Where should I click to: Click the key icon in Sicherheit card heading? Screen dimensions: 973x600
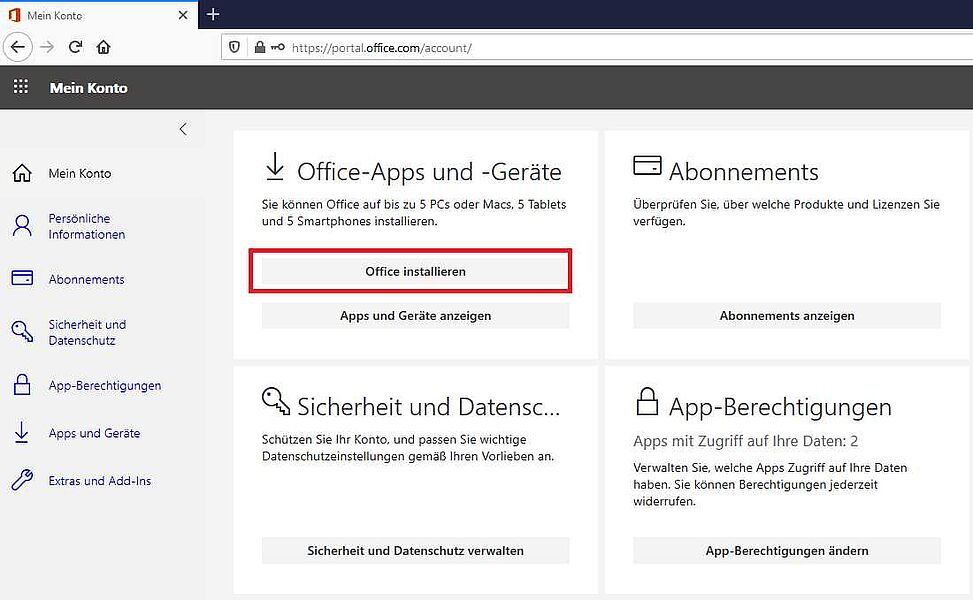point(276,401)
